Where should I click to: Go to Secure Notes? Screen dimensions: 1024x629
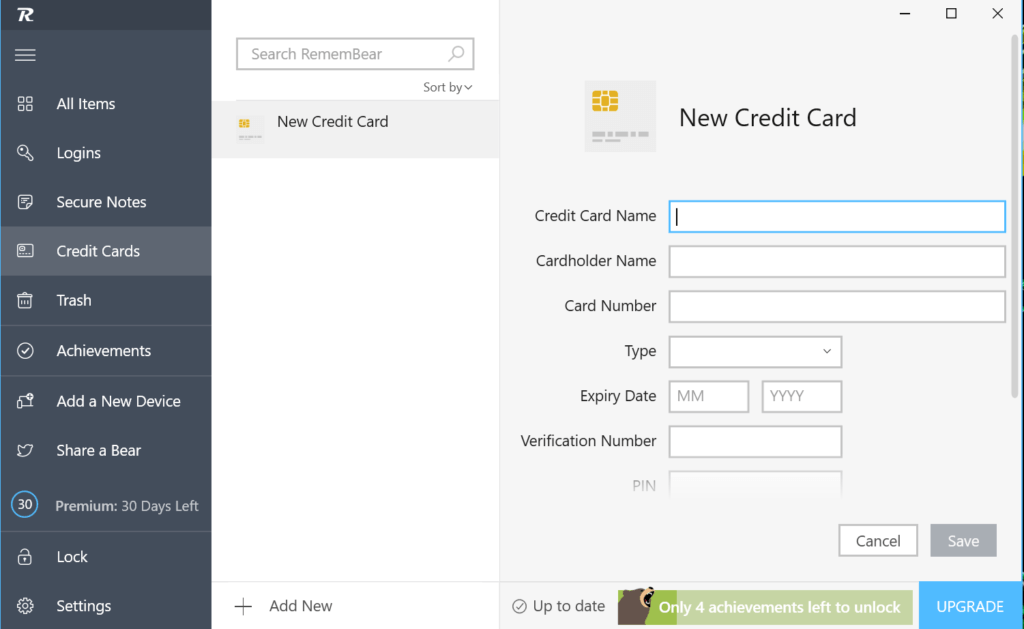106,202
